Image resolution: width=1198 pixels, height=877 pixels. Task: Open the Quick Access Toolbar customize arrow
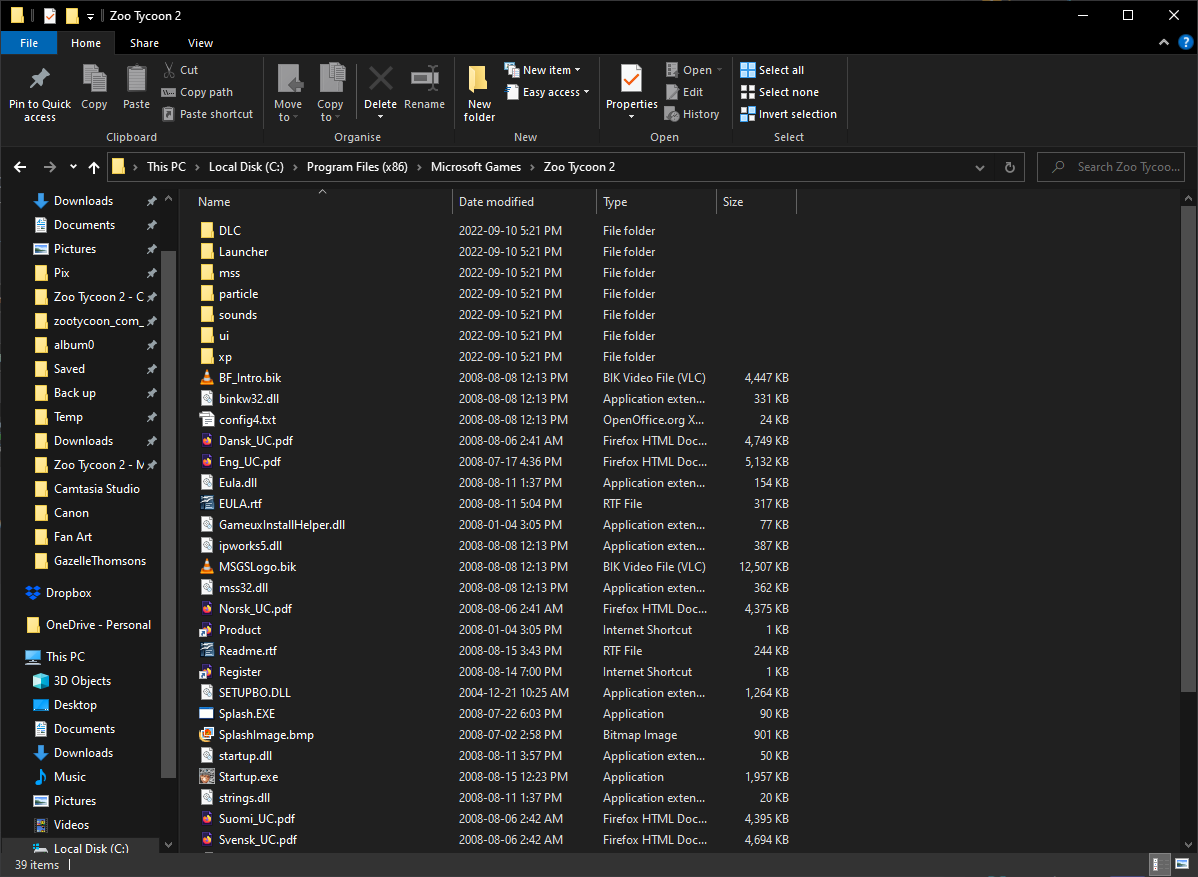(x=90, y=16)
